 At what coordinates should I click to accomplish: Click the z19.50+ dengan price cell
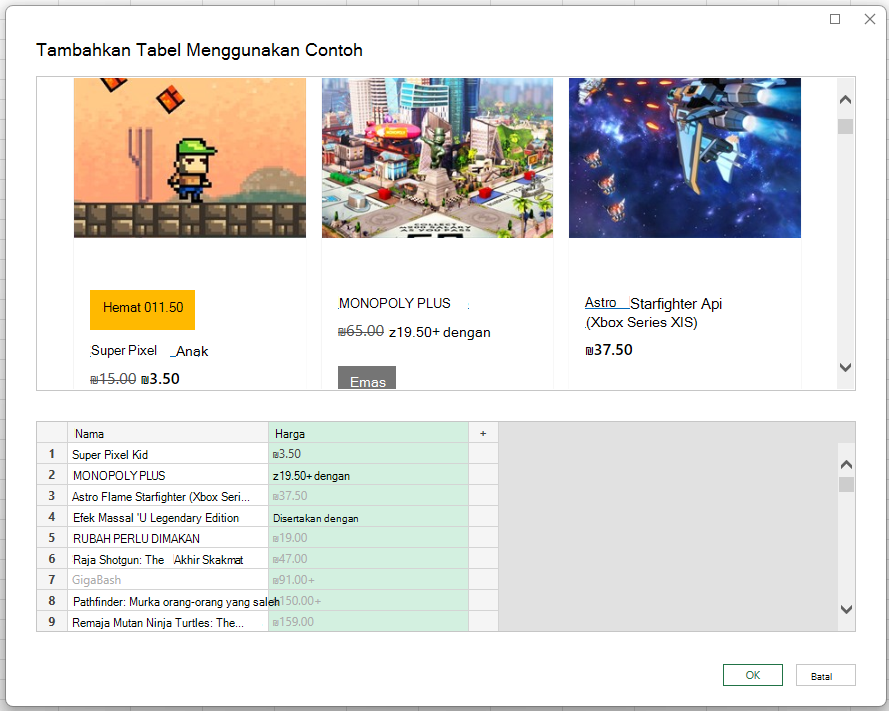[369, 475]
